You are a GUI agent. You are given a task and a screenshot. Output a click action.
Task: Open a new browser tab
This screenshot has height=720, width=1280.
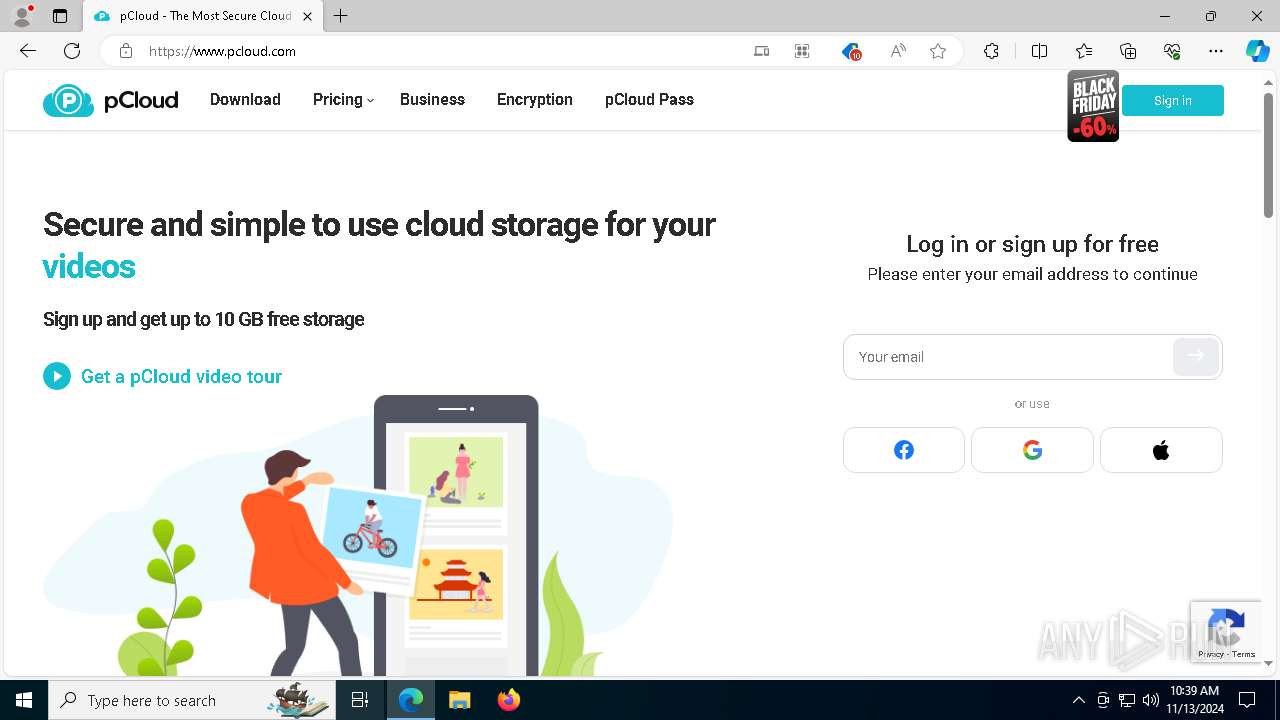(341, 16)
